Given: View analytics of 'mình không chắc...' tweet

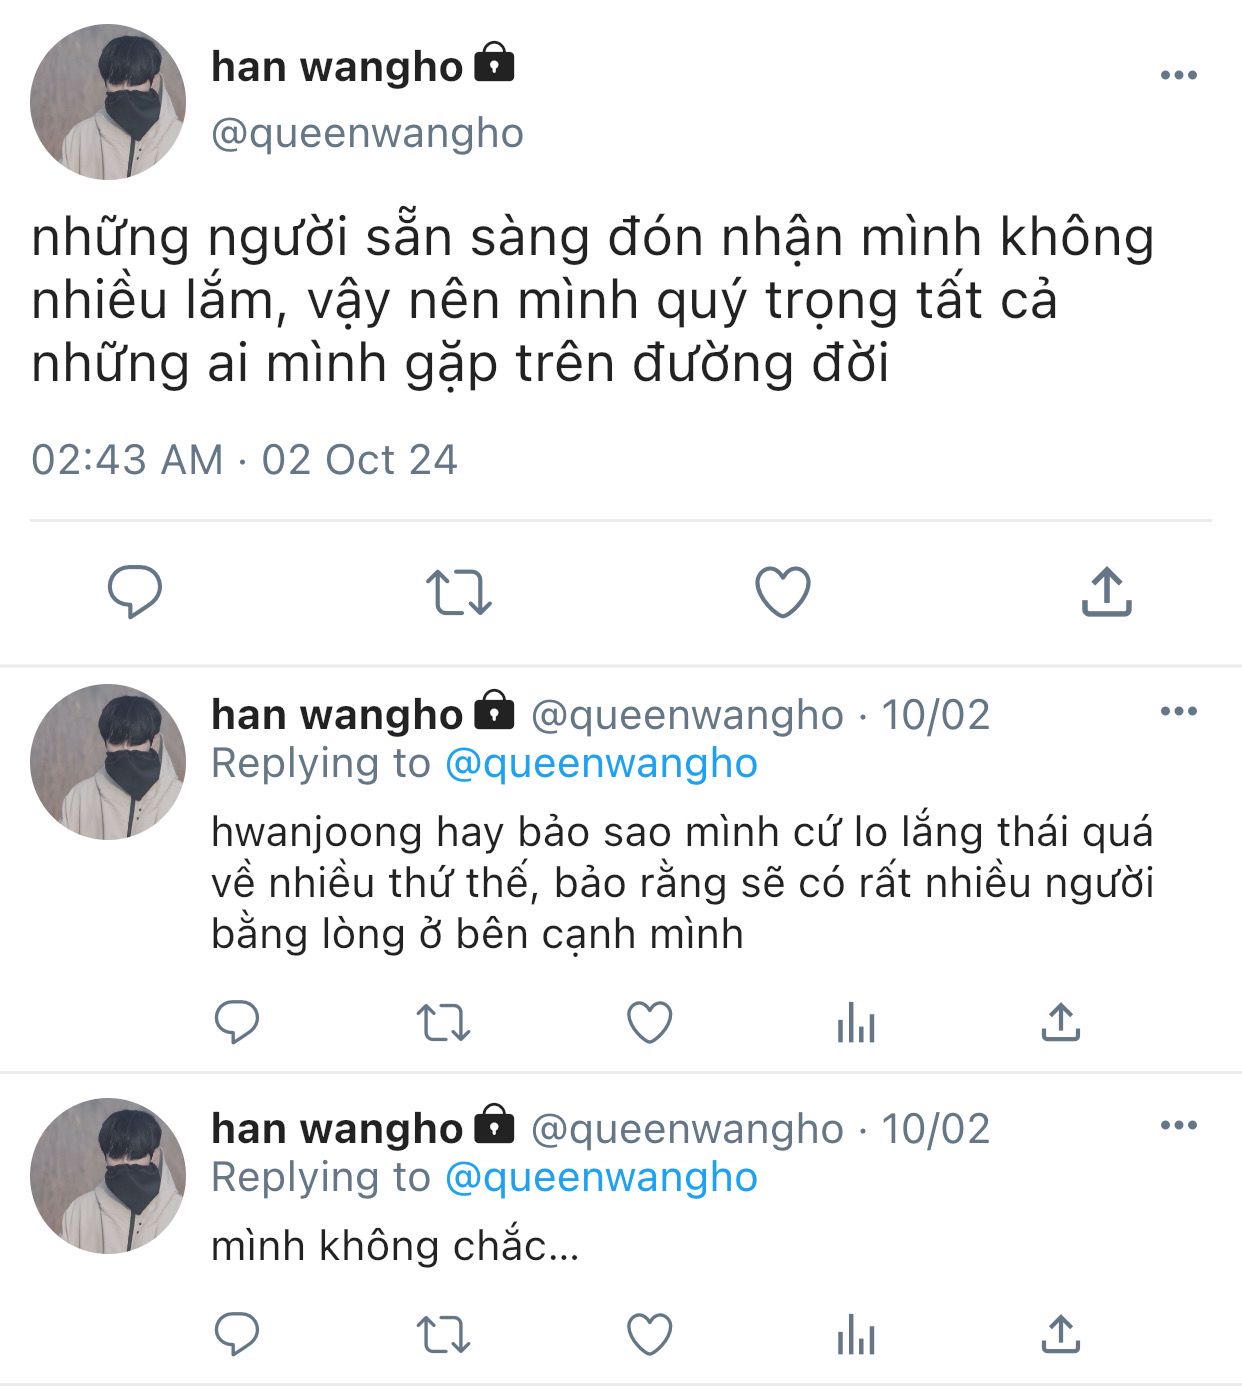Looking at the screenshot, I should coord(856,1335).
